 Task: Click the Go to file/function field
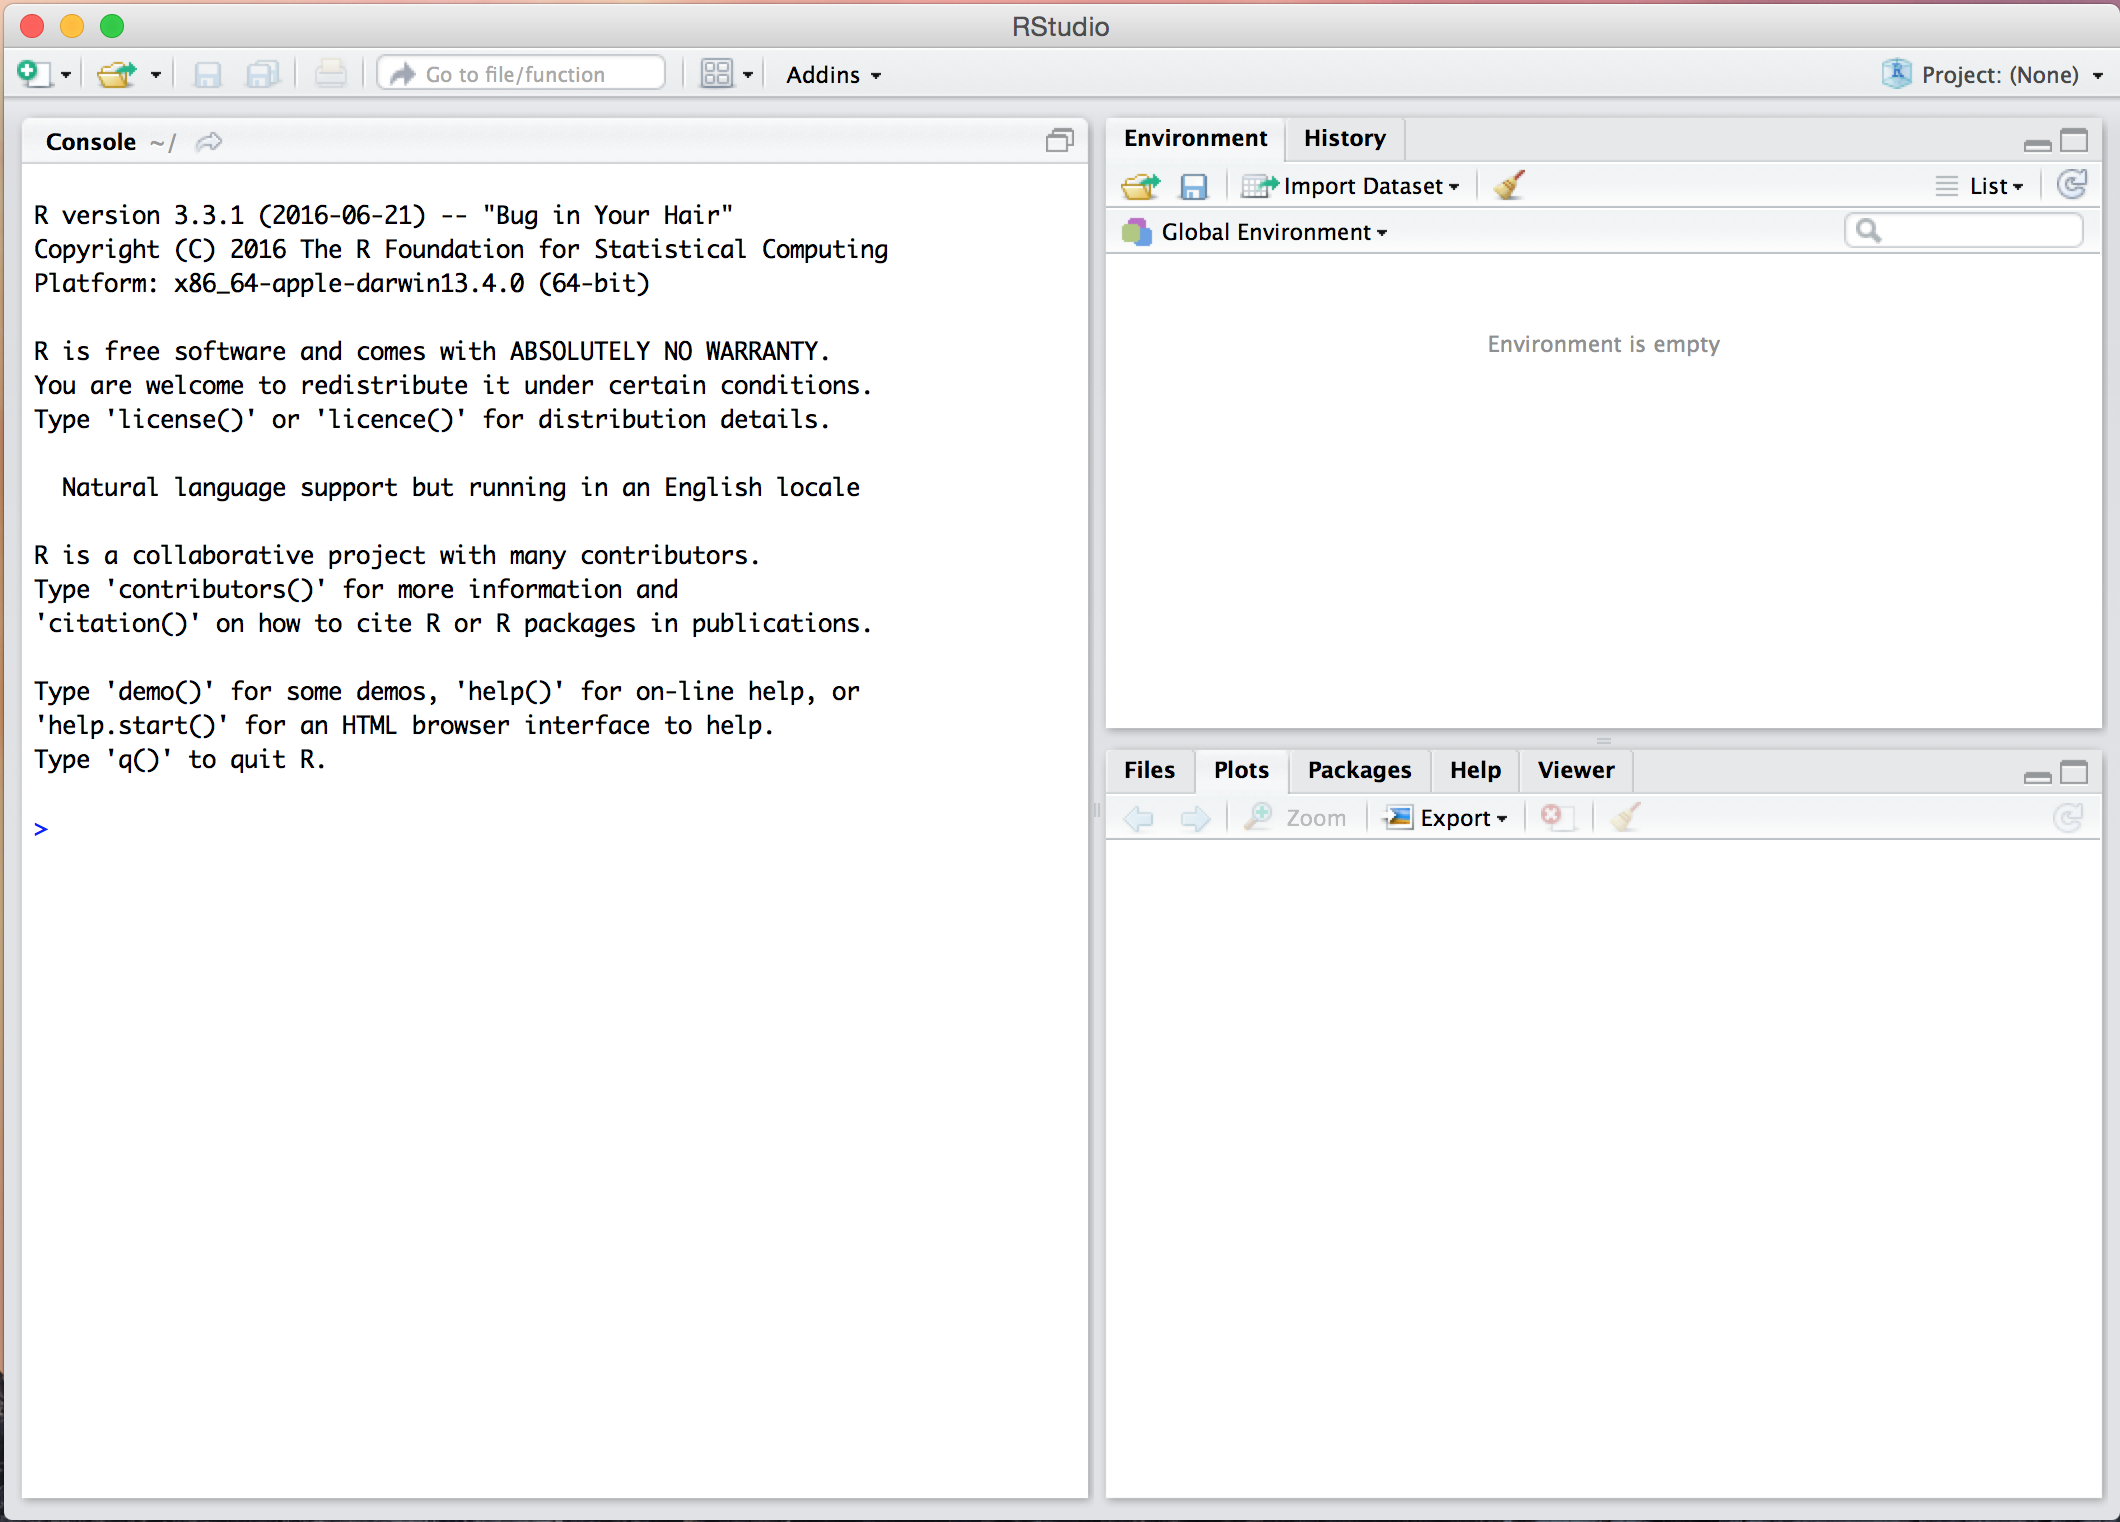pos(521,74)
